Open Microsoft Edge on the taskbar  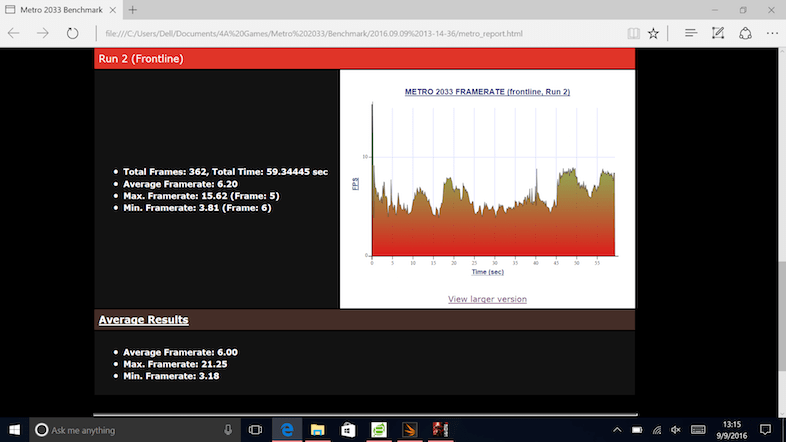287,430
